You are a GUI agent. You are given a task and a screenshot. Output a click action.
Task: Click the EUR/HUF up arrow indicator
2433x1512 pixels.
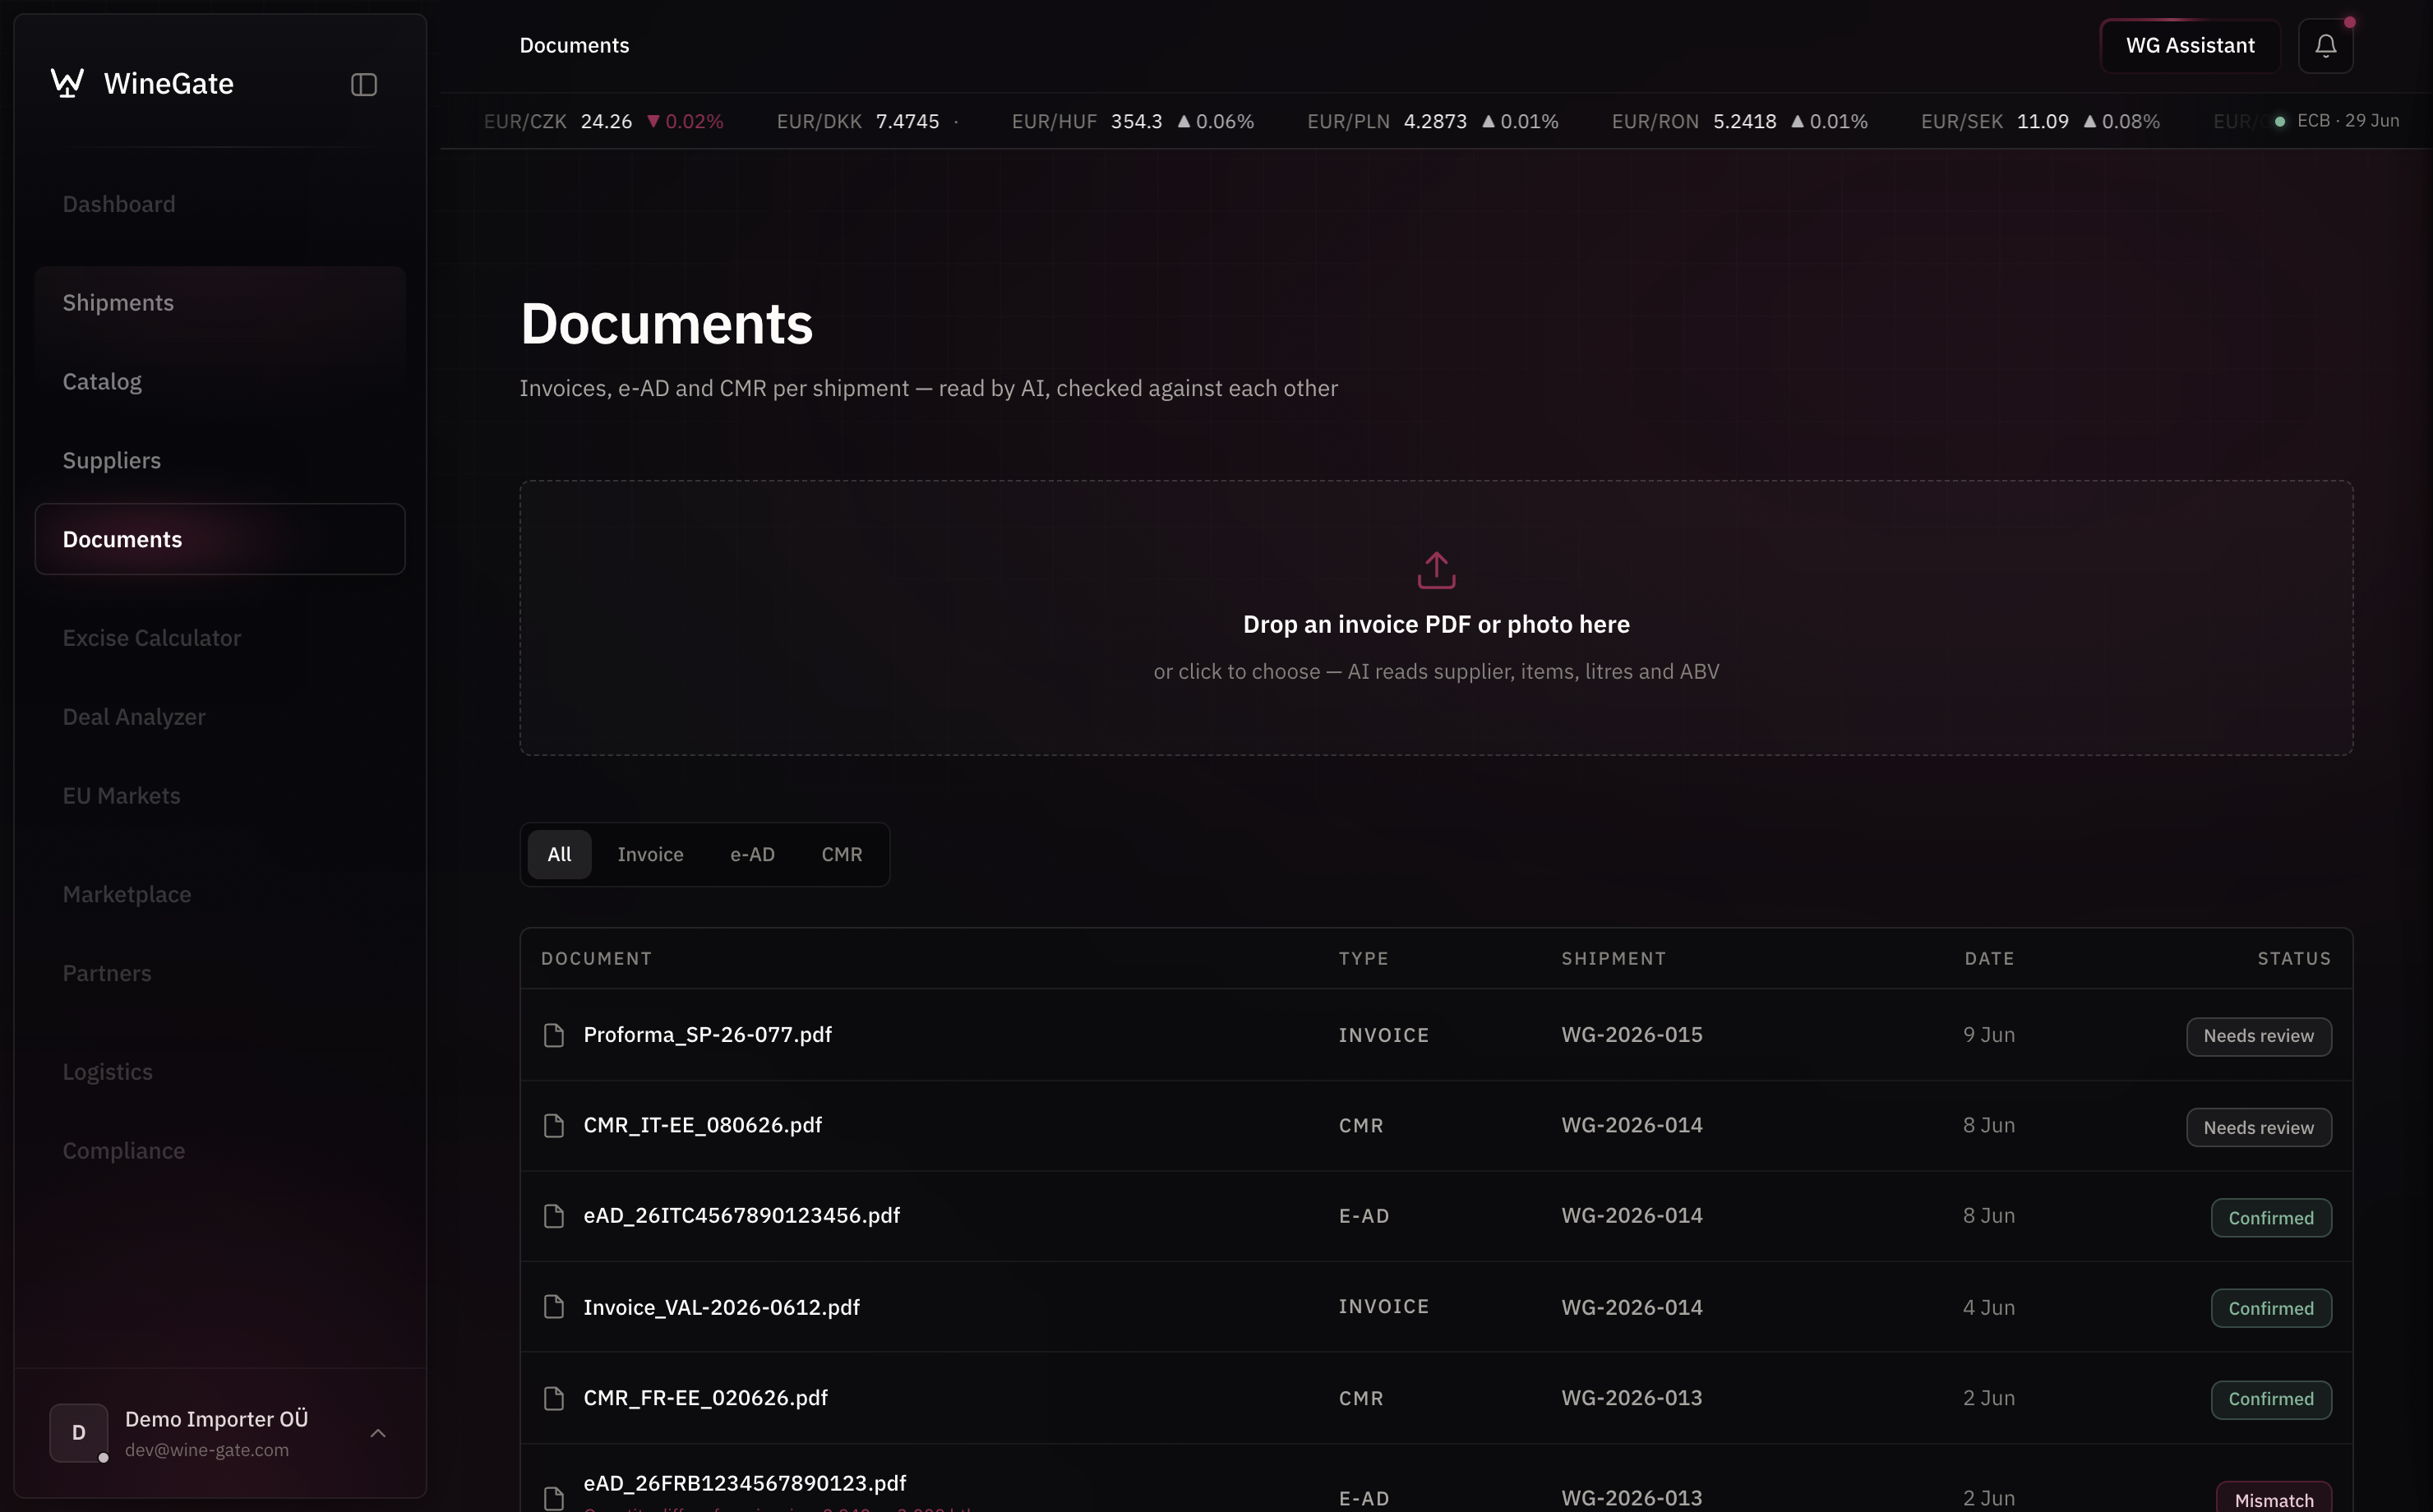(x=1184, y=121)
